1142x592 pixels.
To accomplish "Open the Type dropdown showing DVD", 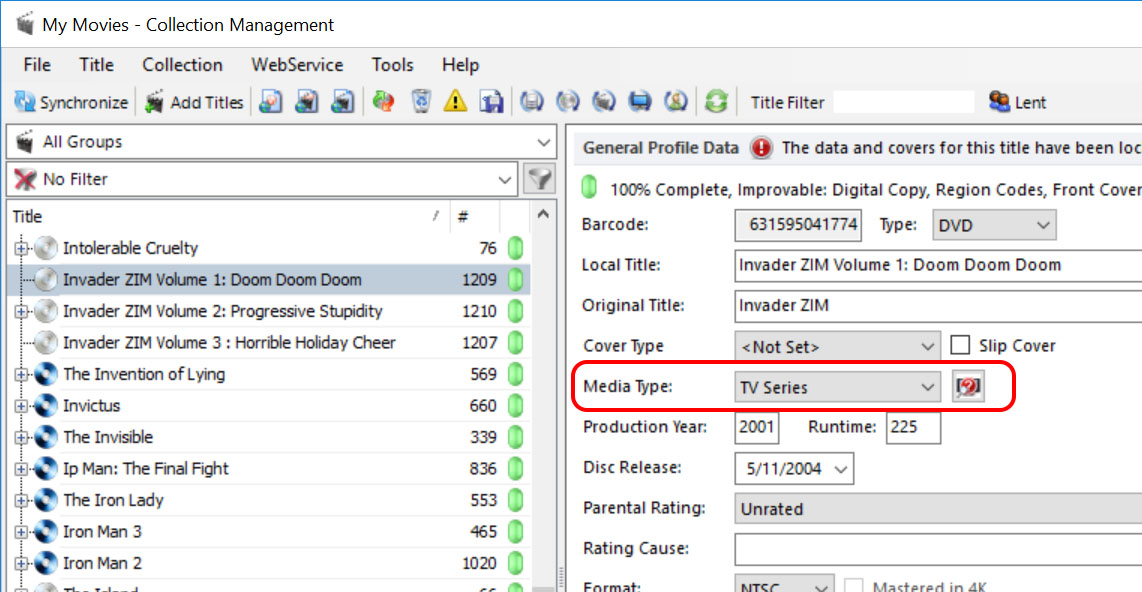I will [994, 225].
